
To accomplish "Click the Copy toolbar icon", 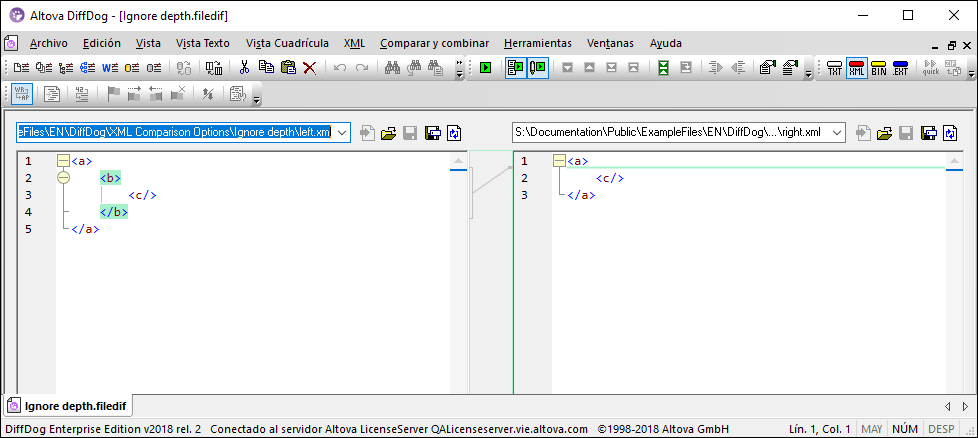I will (266, 67).
